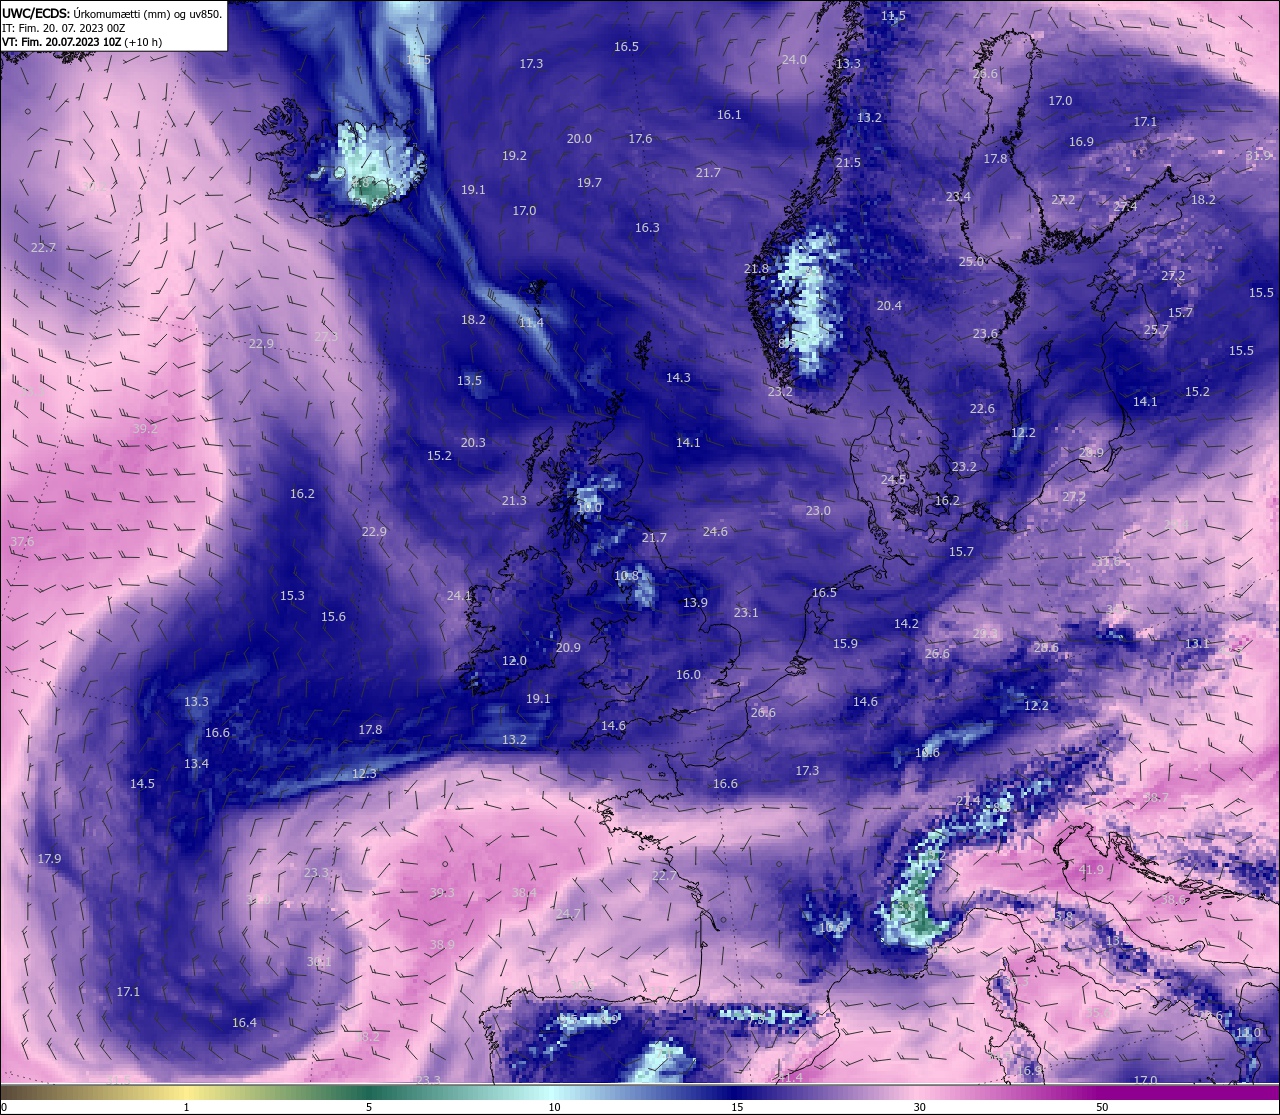This screenshot has width=1280, height=1115.
Task: Click the map value 15.9
Action: coord(845,644)
